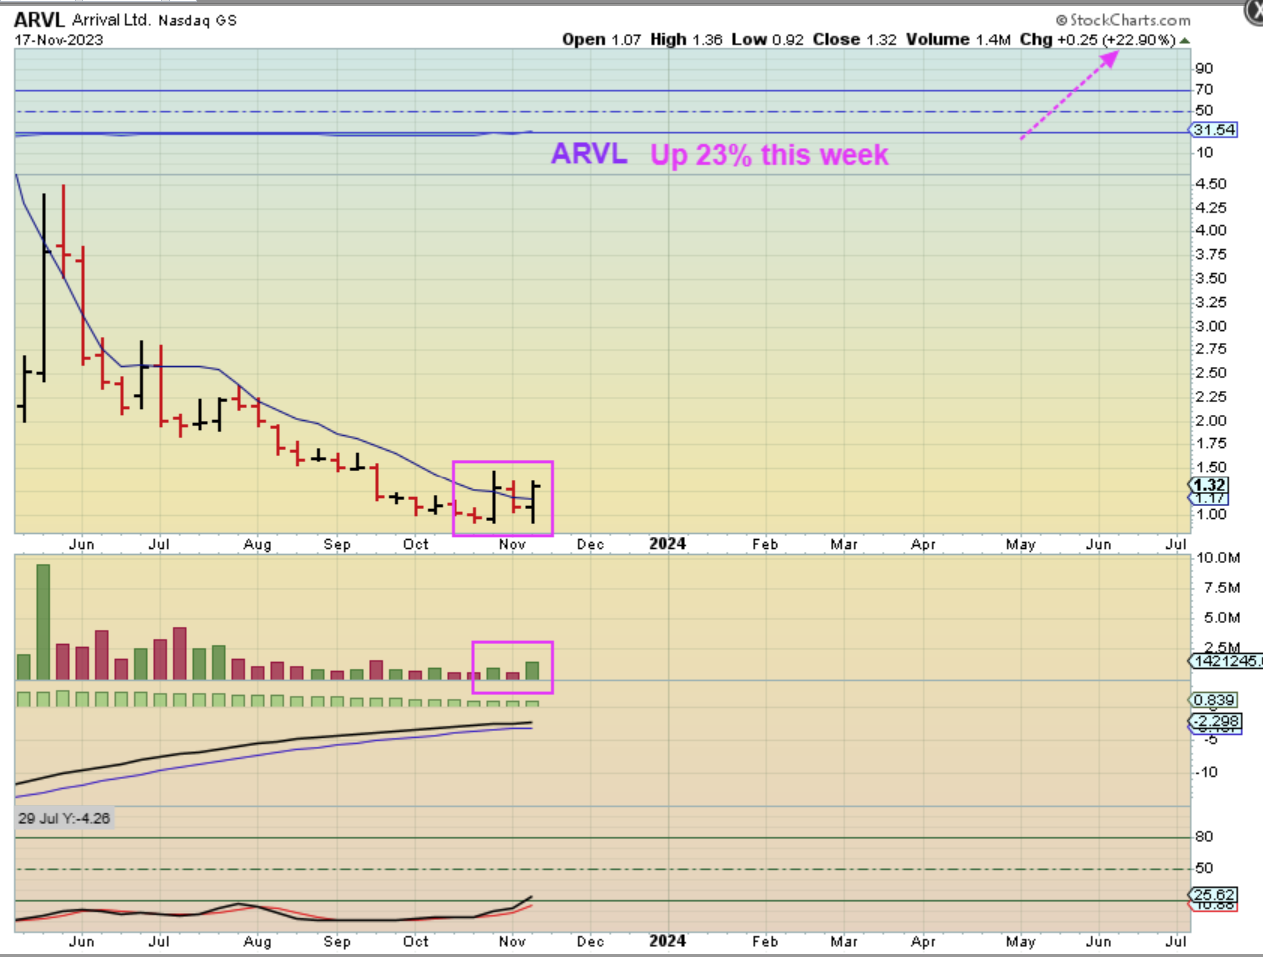Click the 2024 label on the price chart time axis
Viewport: 1263px width, 957px height.
coord(667,544)
